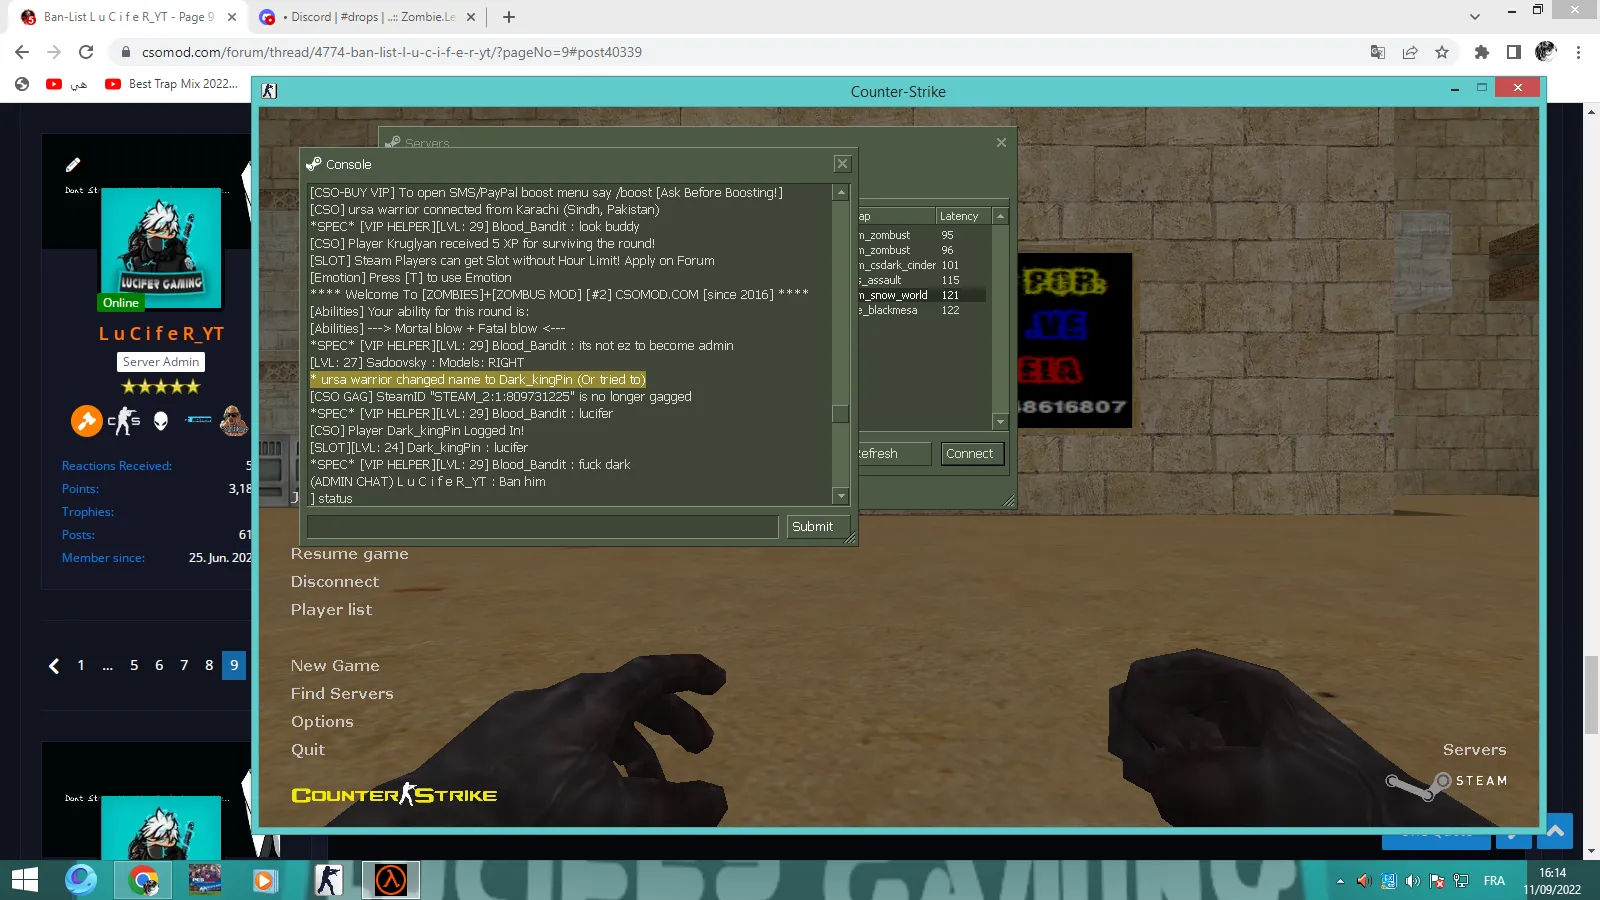Choose Quit in the game menu
This screenshot has height=900, width=1600.
308,750
